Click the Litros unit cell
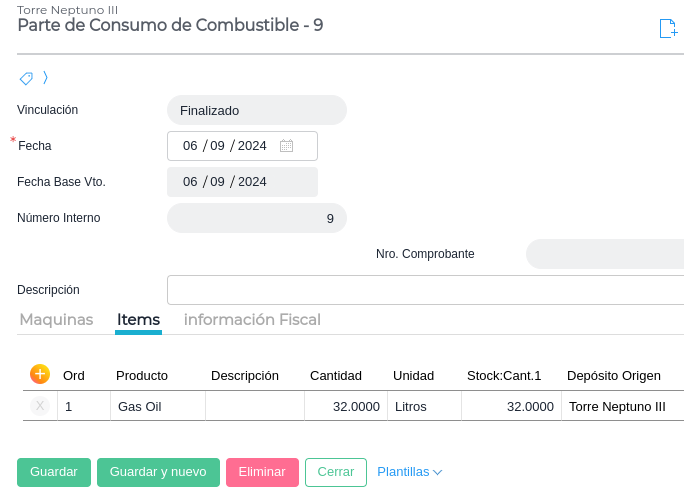684x497 pixels. (x=424, y=406)
